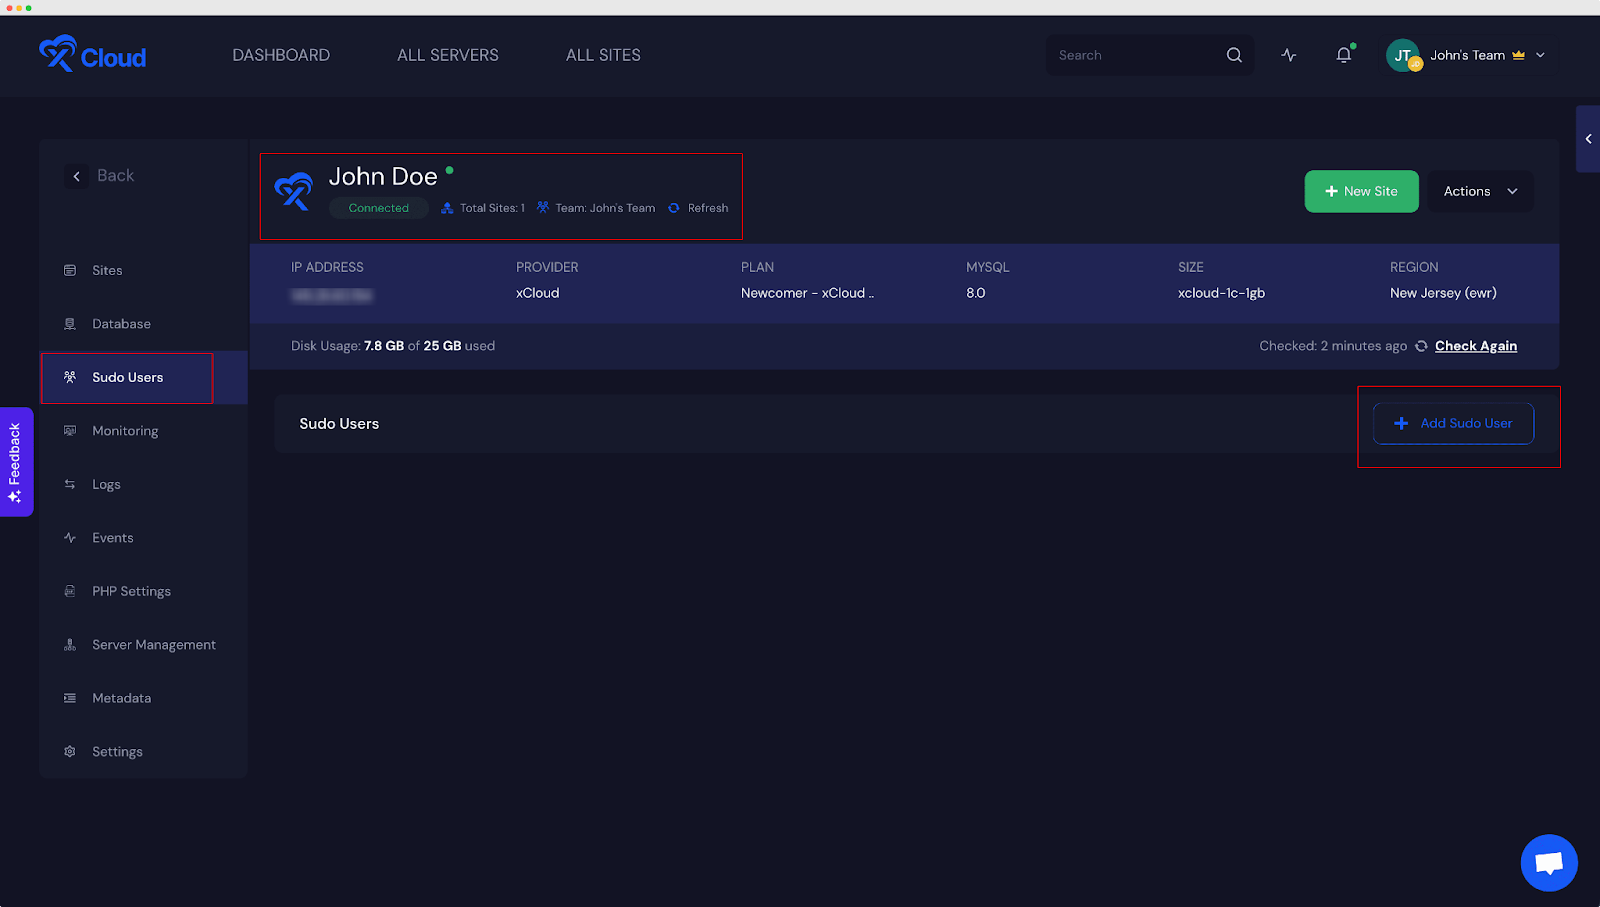The width and height of the screenshot is (1600, 907).
Task: Click the back arrow icon in sidebar
Action: click(76, 176)
